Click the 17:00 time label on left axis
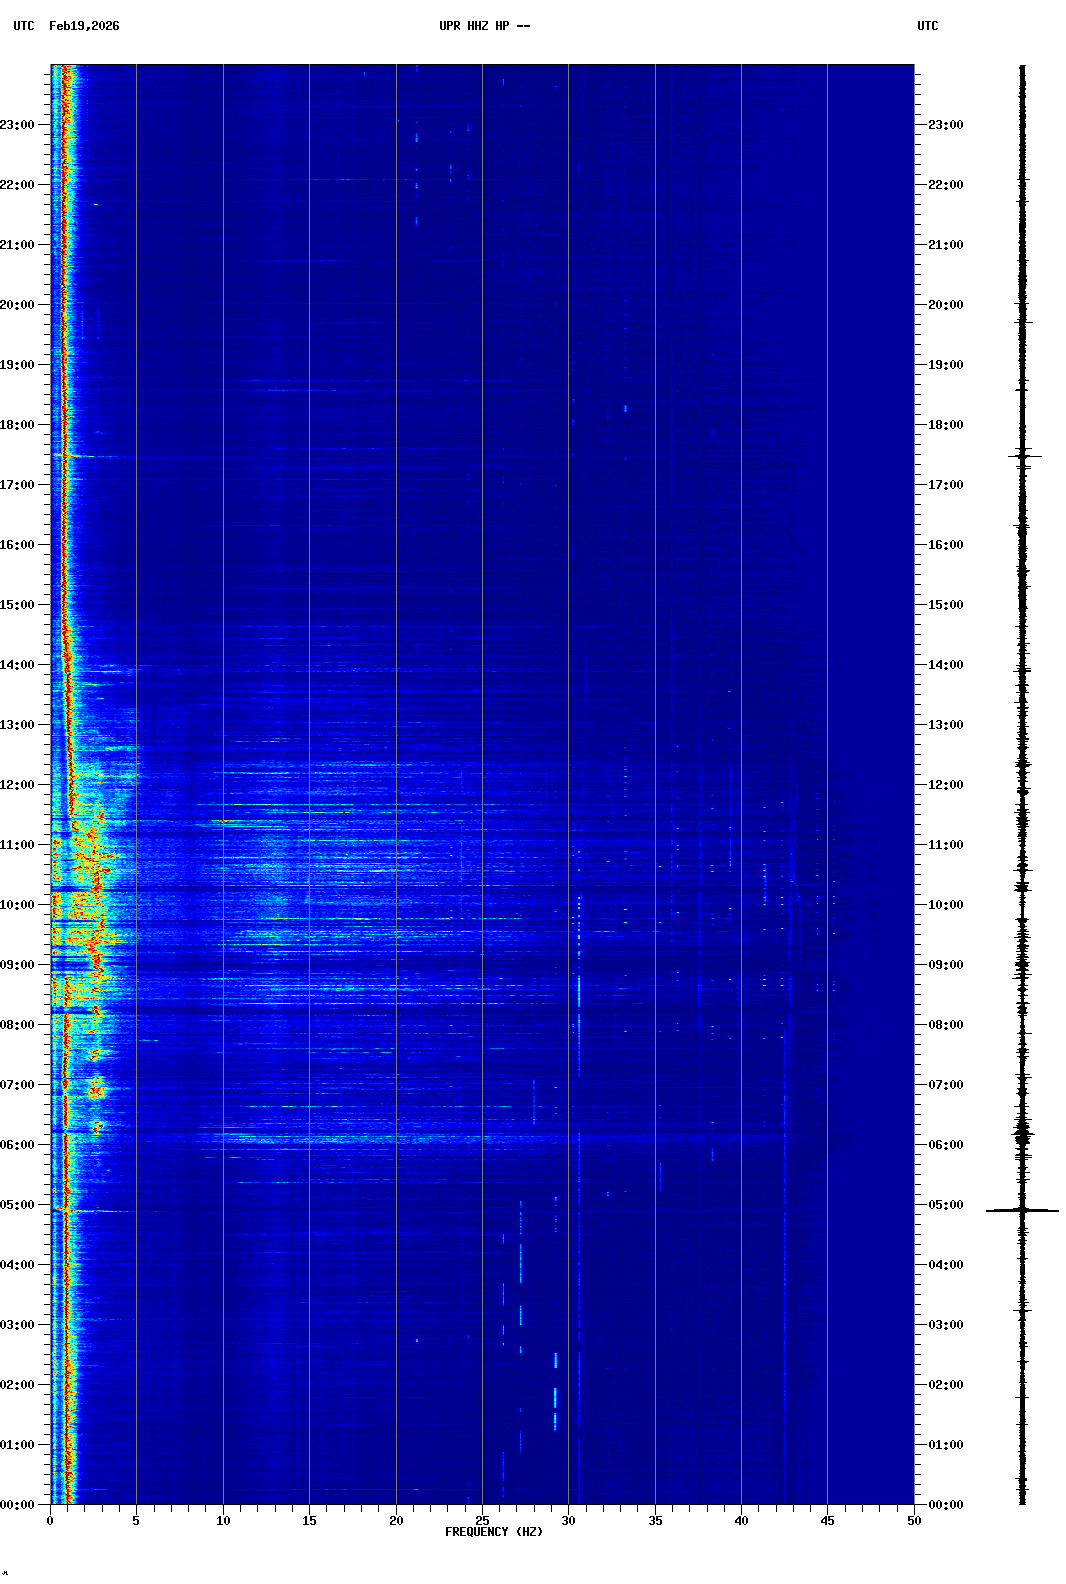This screenshot has width=1066, height=1584. (18, 485)
